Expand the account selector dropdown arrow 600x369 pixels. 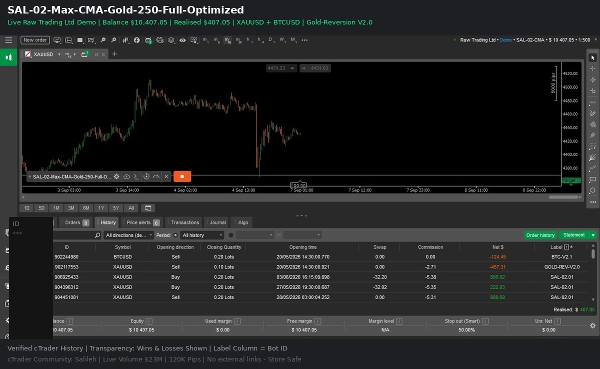595,40
